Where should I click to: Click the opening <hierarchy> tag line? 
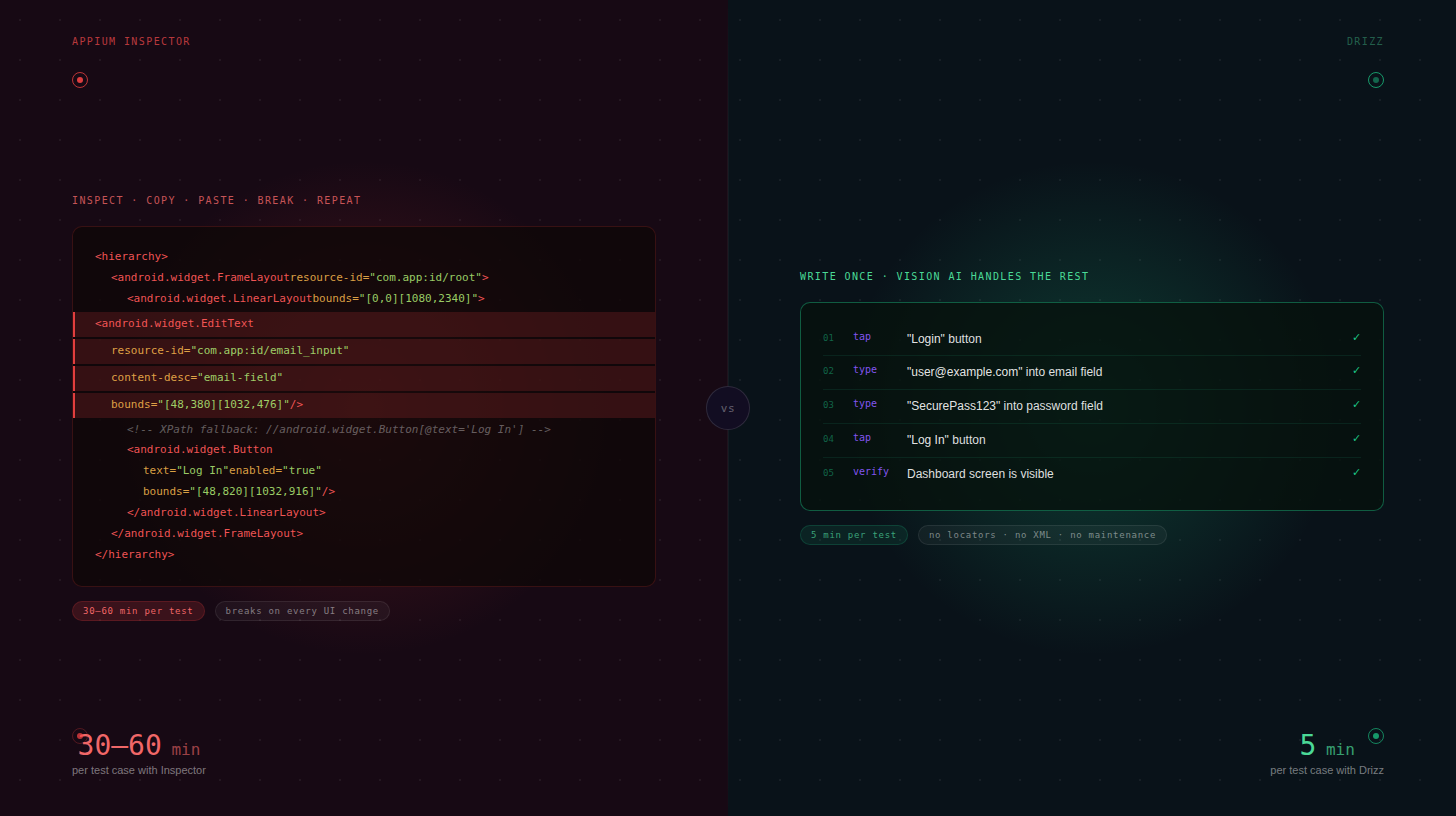pos(131,256)
